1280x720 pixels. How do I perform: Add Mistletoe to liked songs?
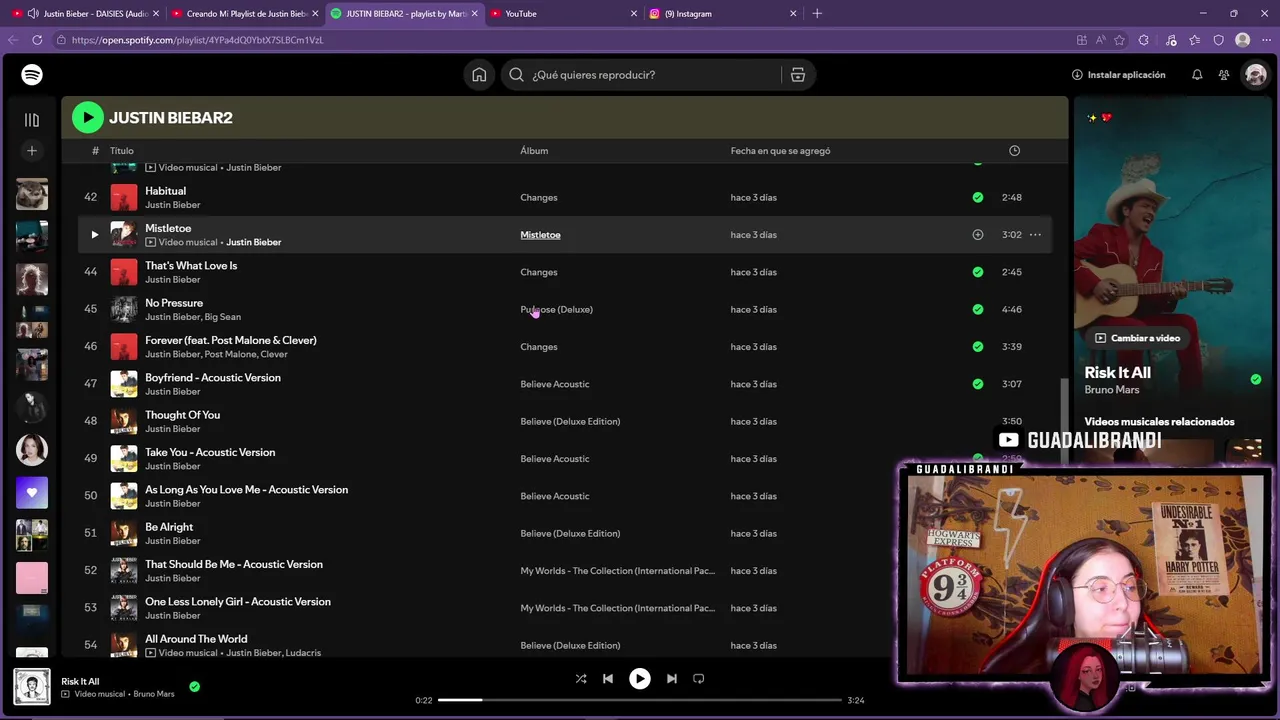[x=978, y=235]
